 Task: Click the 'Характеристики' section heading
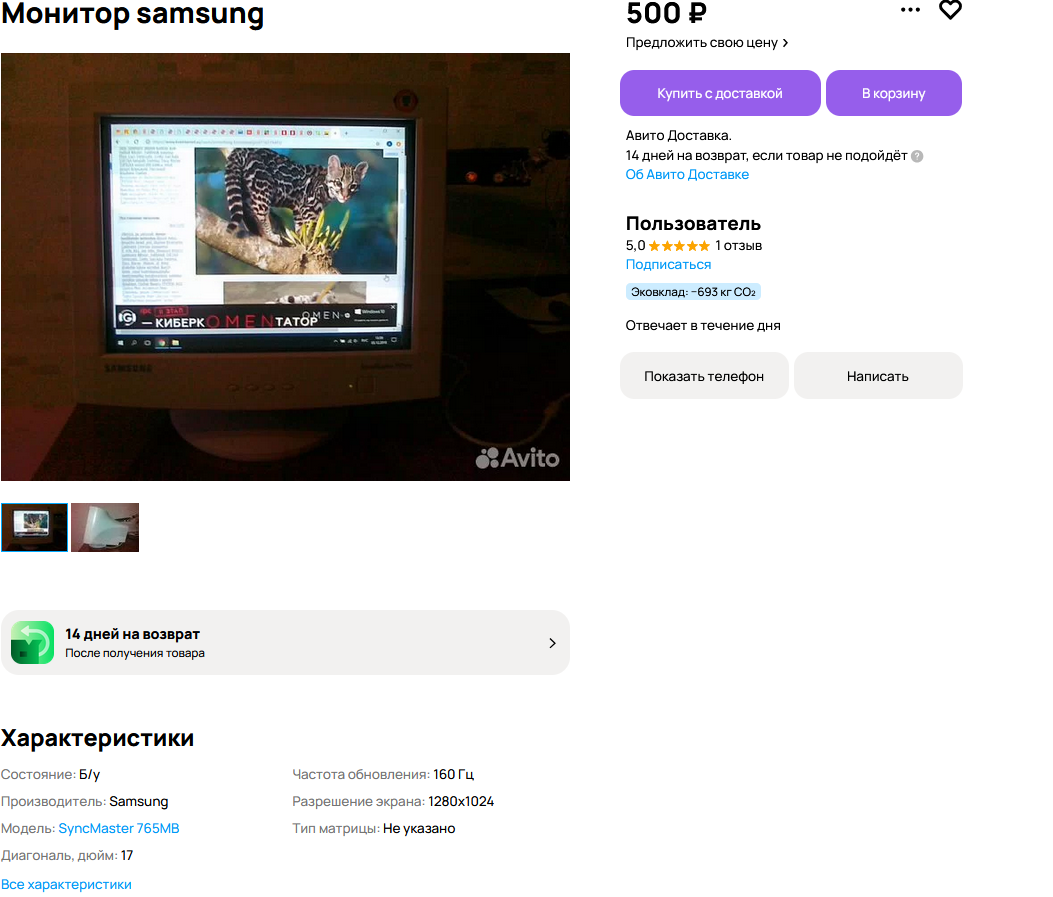[x=97, y=738]
